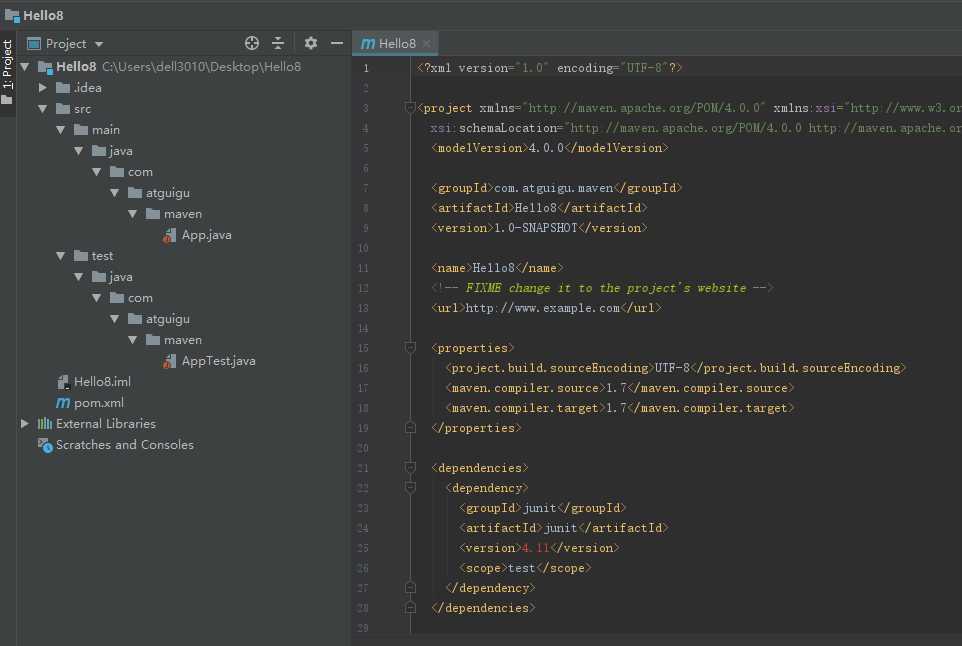962x646 pixels.
Task: Click the maven.compiler.source line
Action: point(620,388)
